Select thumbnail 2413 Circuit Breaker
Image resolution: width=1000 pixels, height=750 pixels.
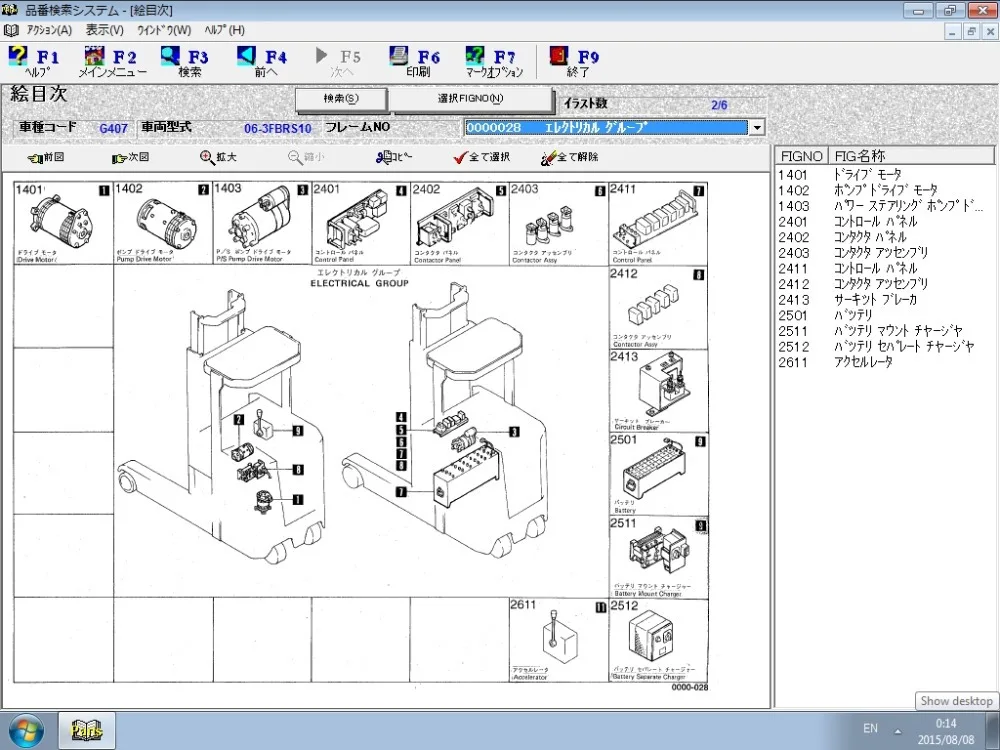pyautogui.click(x=658, y=391)
